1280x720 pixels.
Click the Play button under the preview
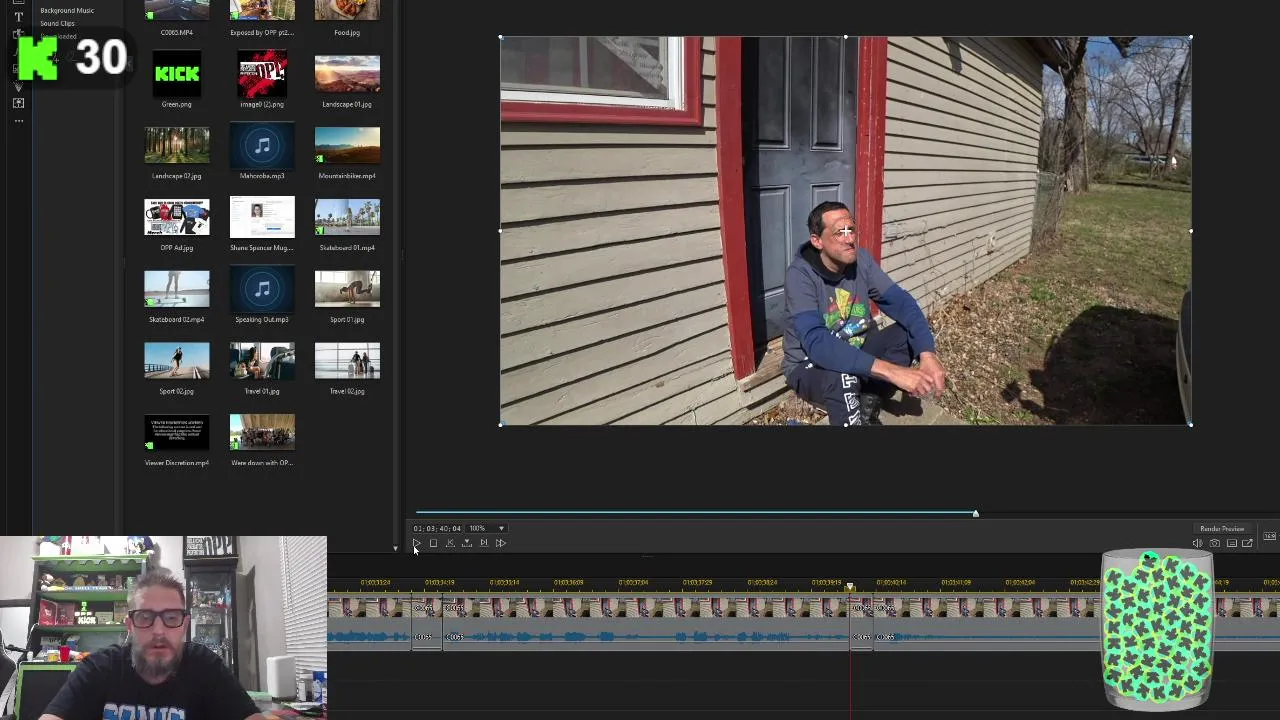point(417,543)
